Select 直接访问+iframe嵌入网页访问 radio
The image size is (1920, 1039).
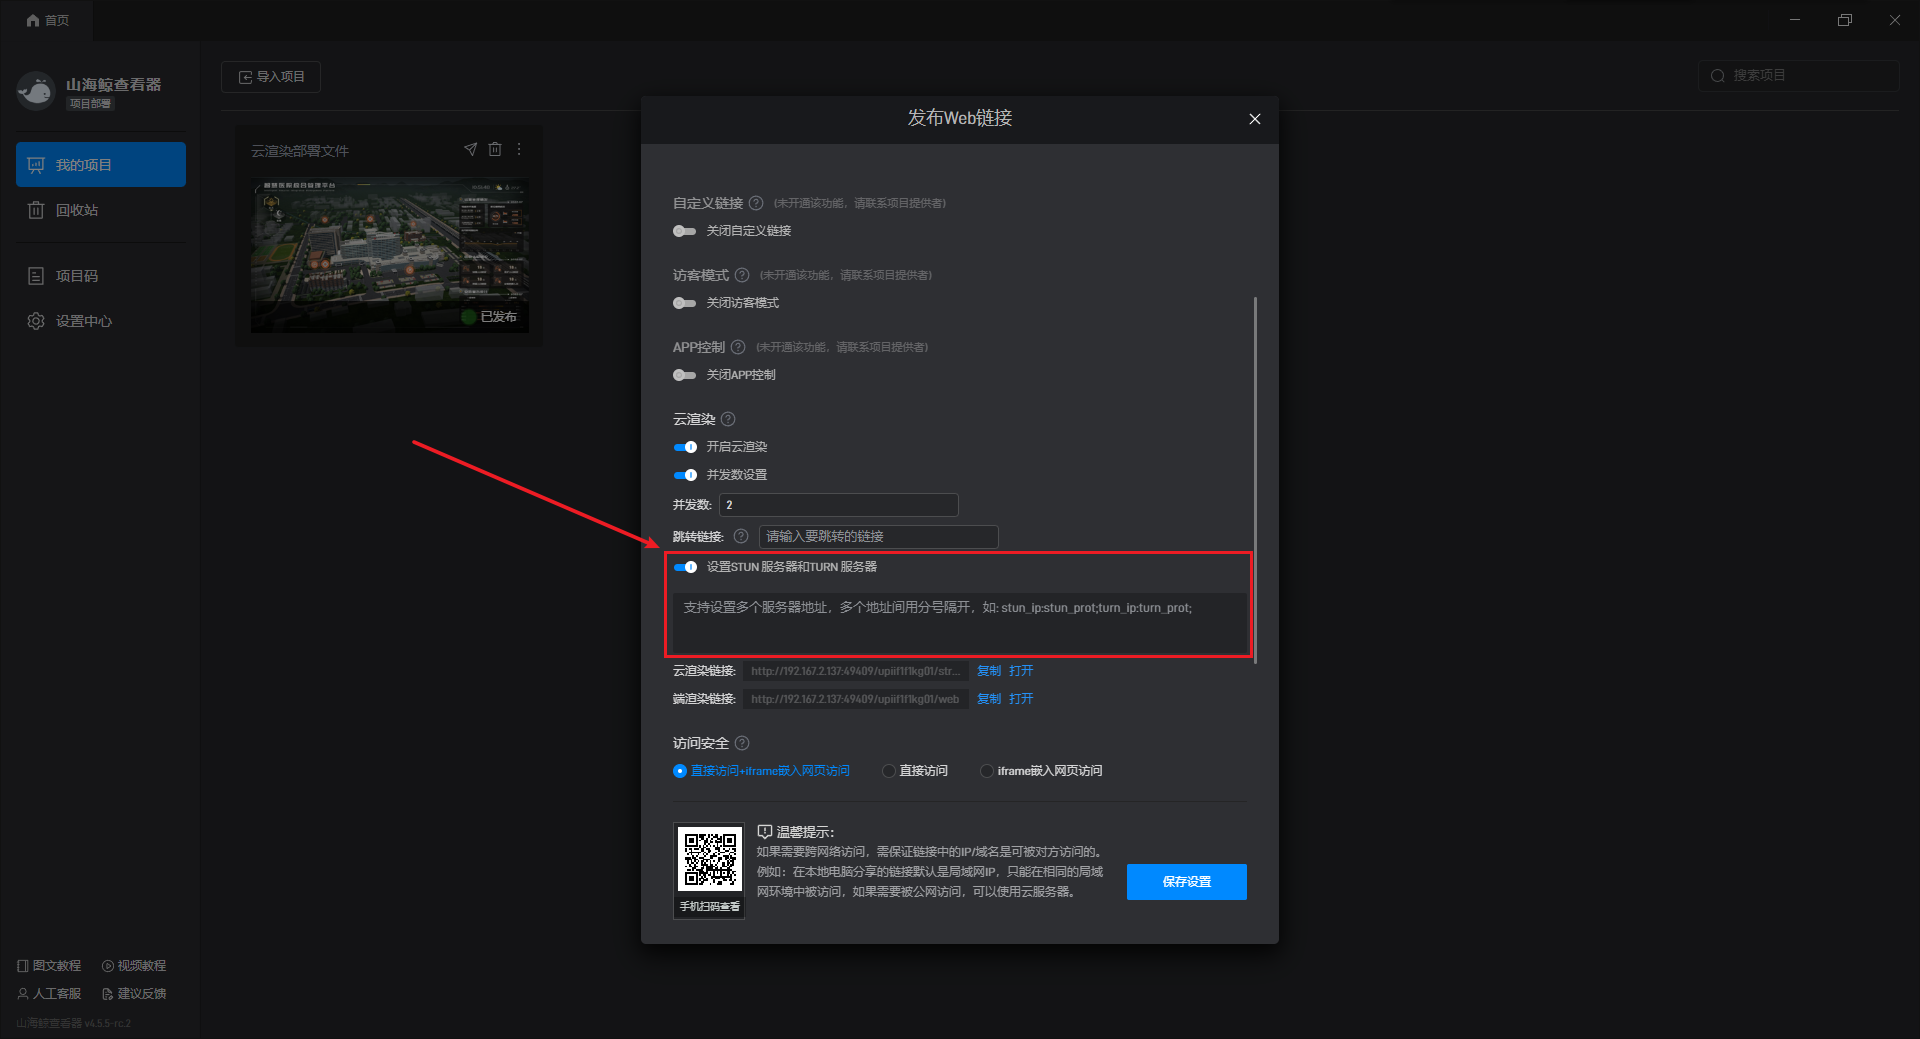[x=680, y=771]
